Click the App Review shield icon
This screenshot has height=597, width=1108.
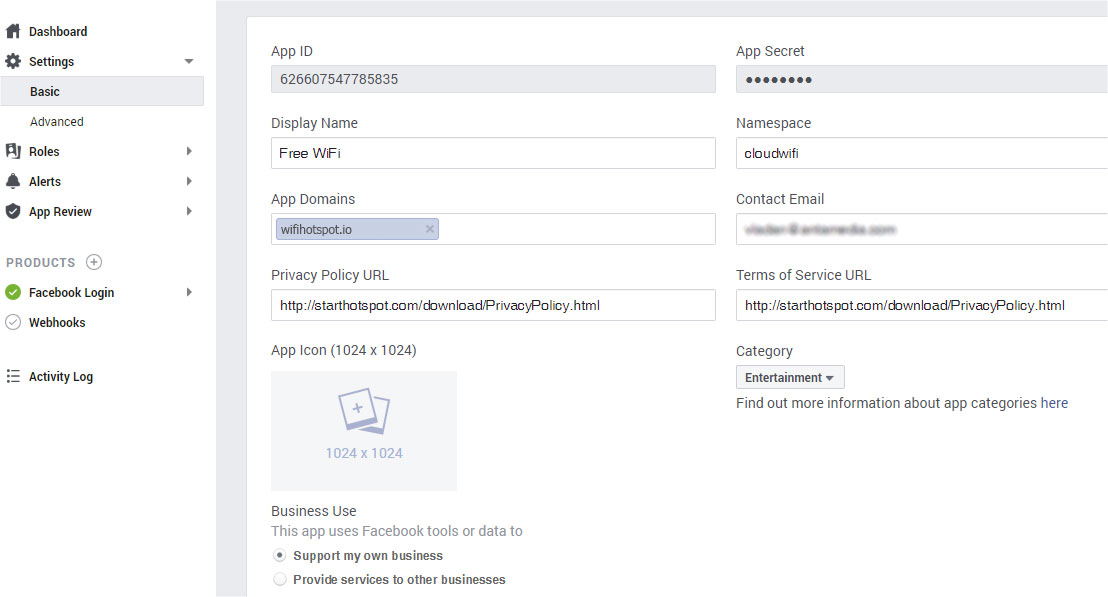[13, 211]
